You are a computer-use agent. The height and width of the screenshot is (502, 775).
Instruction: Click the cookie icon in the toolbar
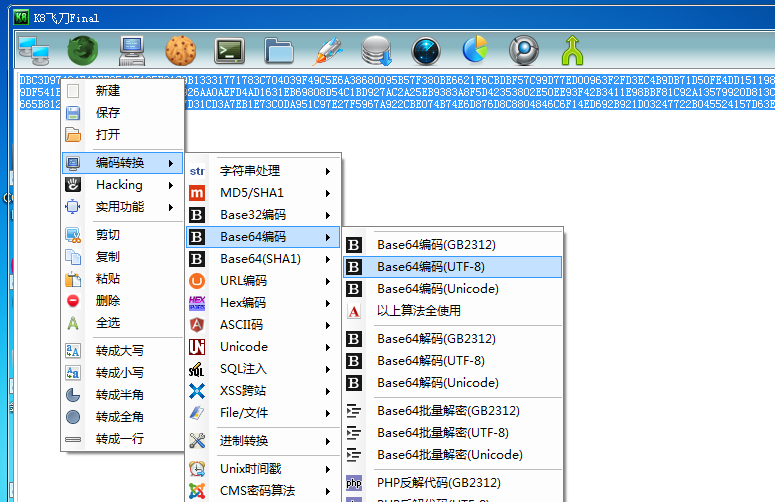tap(181, 48)
